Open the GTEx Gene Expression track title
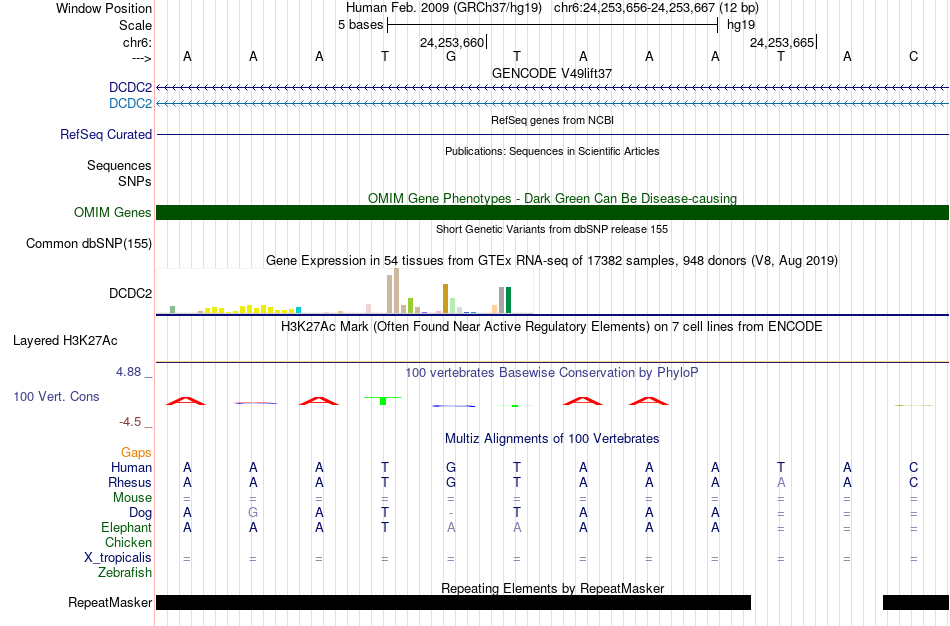This screenshot has height=626, width=950. 552,261
